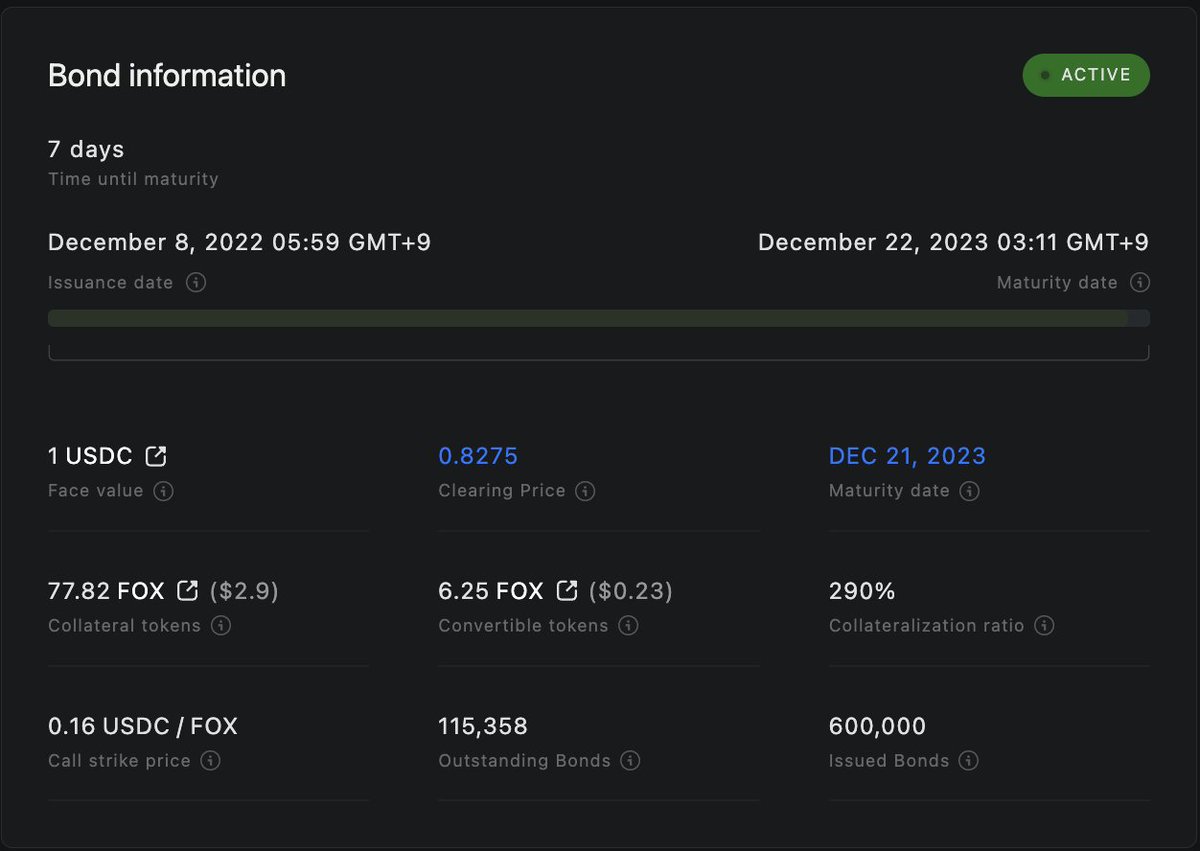The width and height of the screenshot is (1200, 851).
Task: Select the Call strike price label
Action: (119, 761)
